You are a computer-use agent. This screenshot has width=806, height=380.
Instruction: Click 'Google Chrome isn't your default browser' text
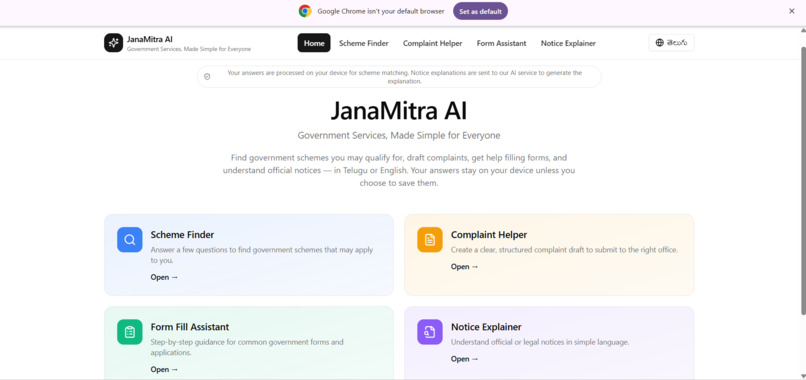click(x=380, y=11)
